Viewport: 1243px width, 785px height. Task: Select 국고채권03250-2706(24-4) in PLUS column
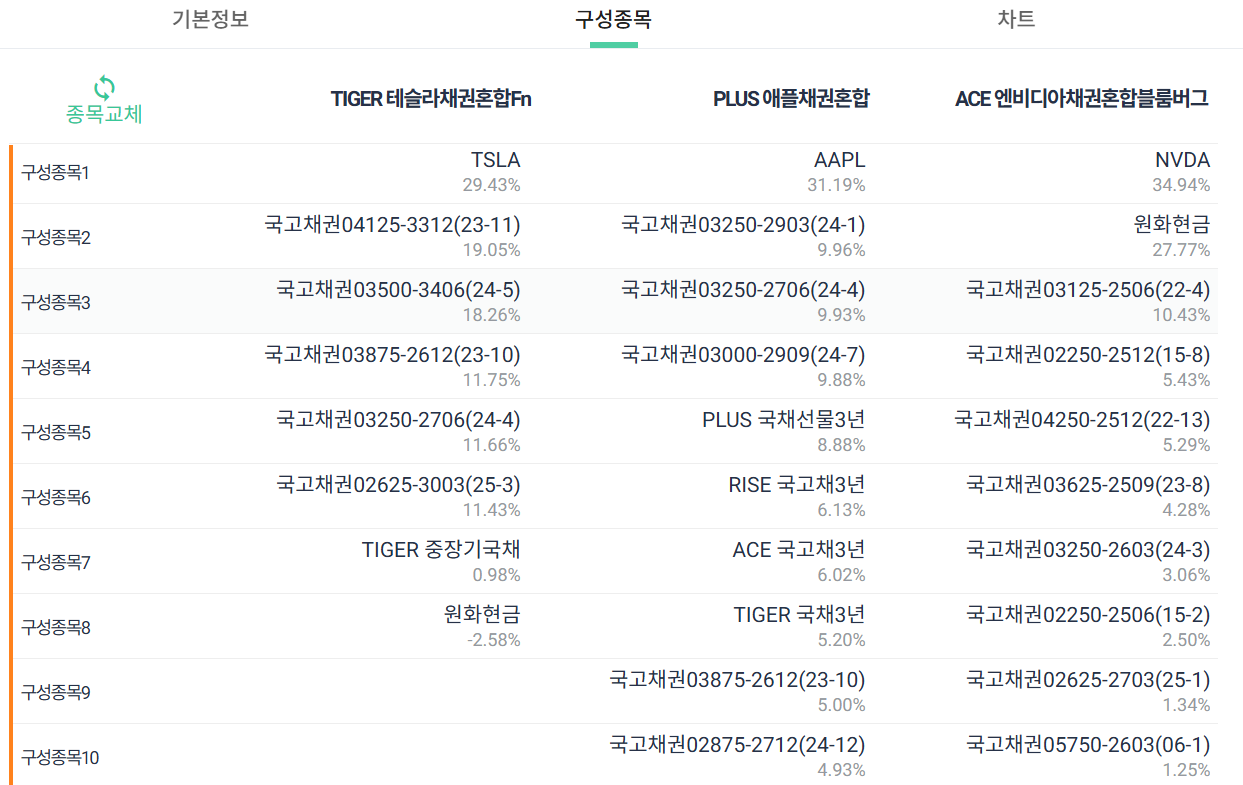tap(743, 290)
